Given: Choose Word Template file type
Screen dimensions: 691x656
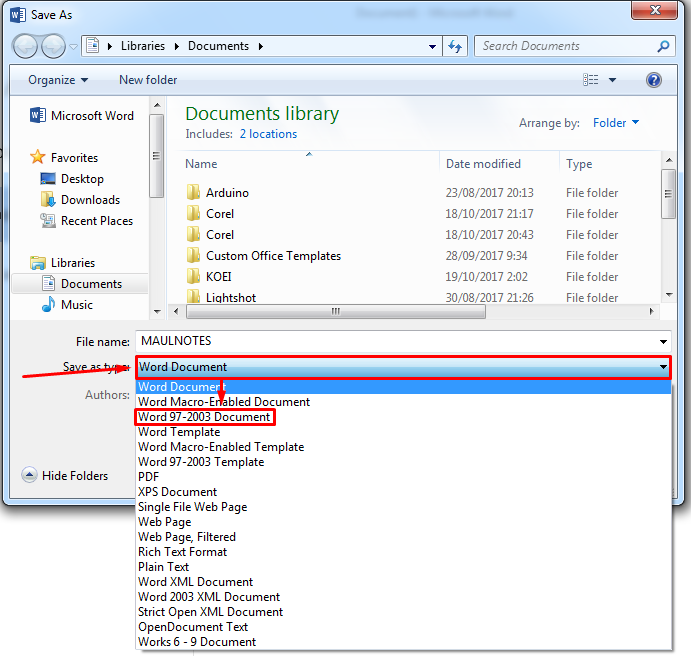Looking at the screenshot, I should 404,432.
